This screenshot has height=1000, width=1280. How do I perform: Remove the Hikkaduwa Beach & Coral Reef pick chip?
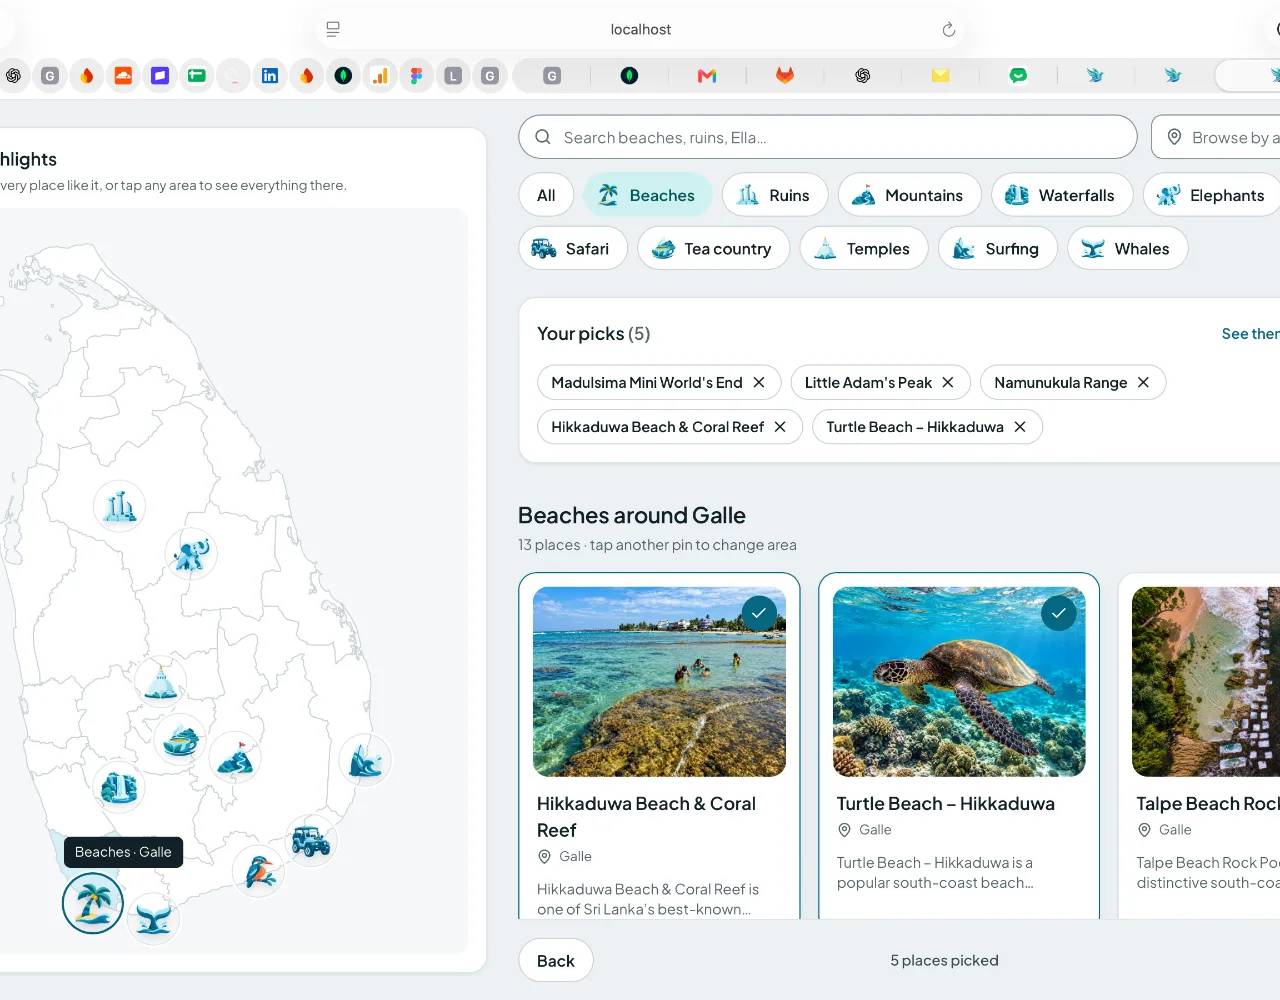coord(780,427)
